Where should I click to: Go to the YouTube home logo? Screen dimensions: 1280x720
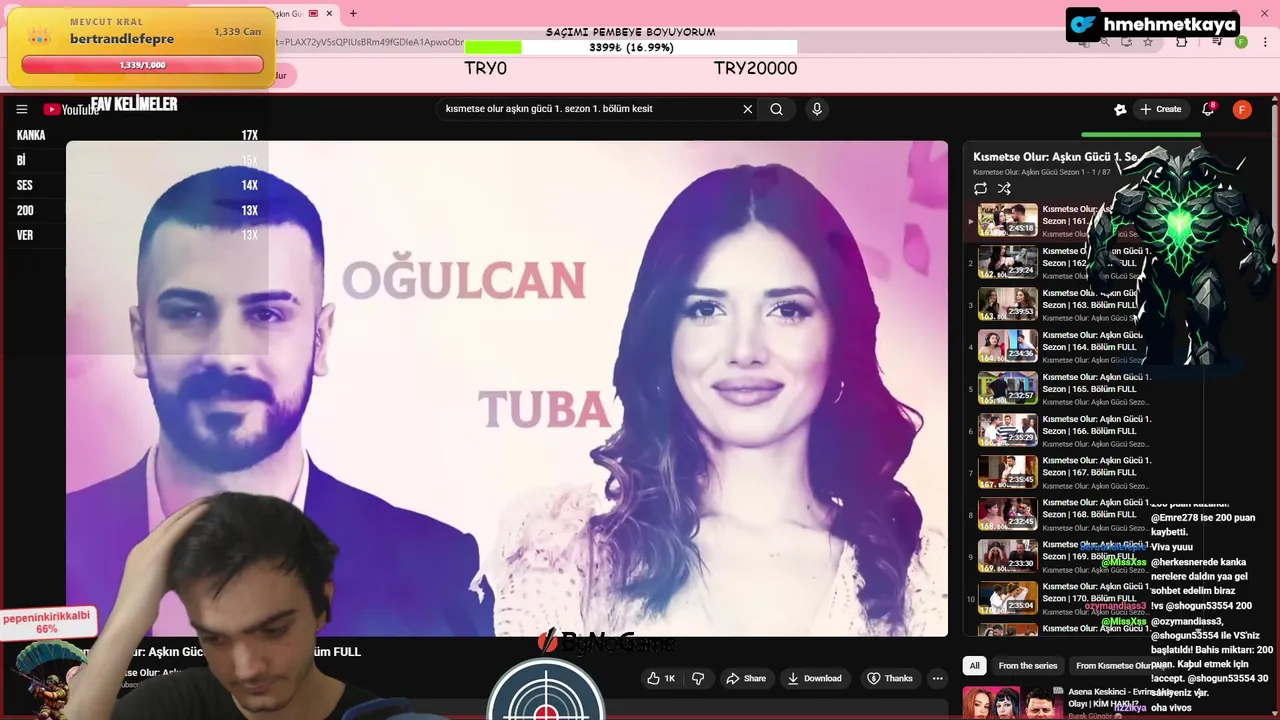(x=70, y=109)
